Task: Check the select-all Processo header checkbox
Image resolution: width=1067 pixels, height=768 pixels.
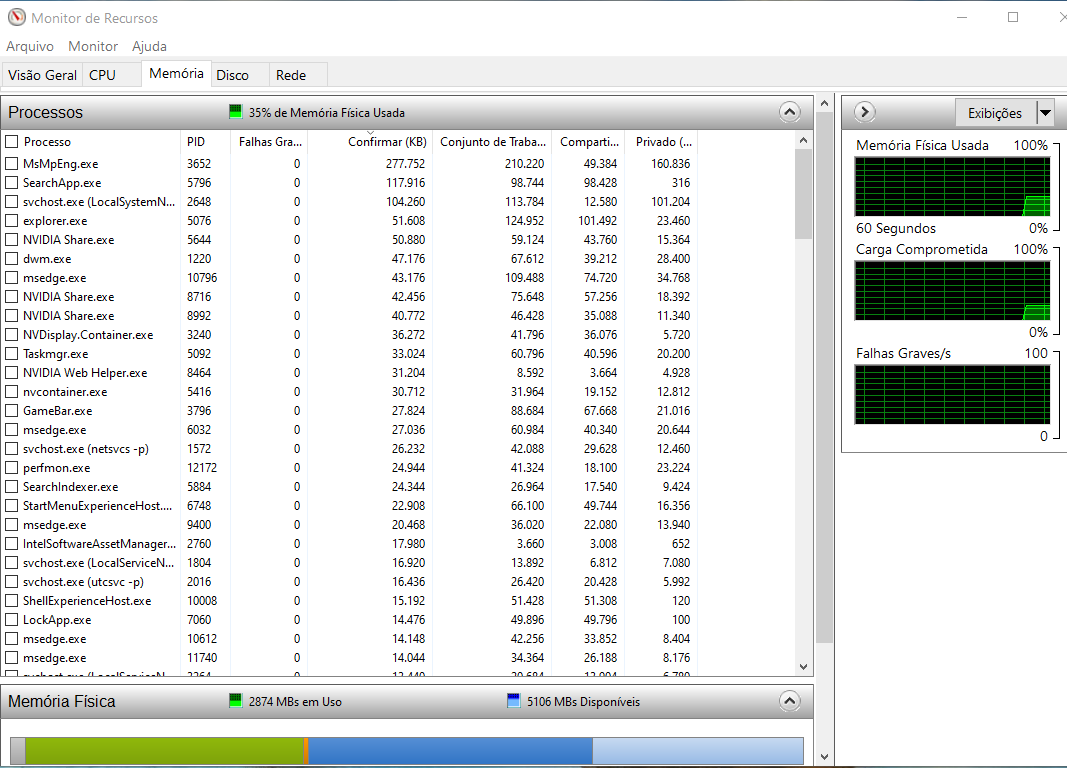Action: 12,141
